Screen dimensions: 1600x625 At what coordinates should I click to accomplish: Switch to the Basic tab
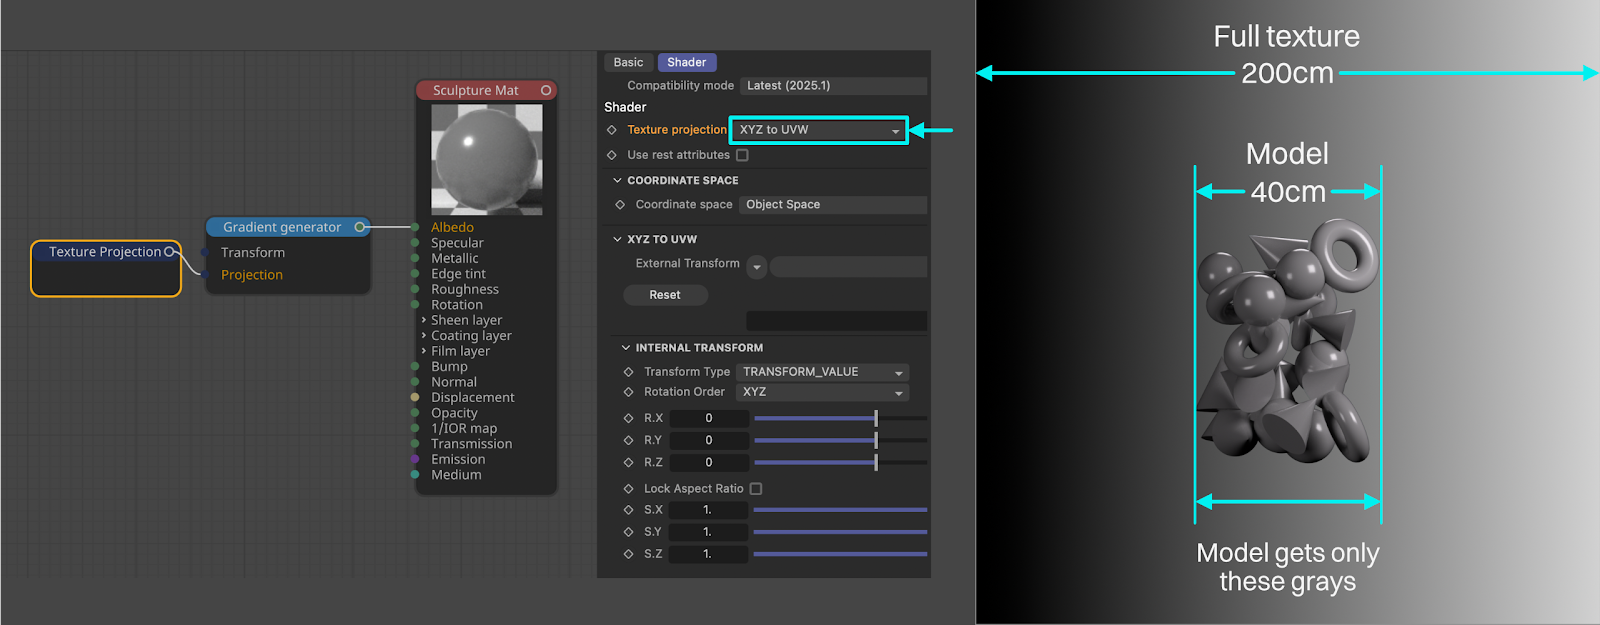click(x=628, y=62)
